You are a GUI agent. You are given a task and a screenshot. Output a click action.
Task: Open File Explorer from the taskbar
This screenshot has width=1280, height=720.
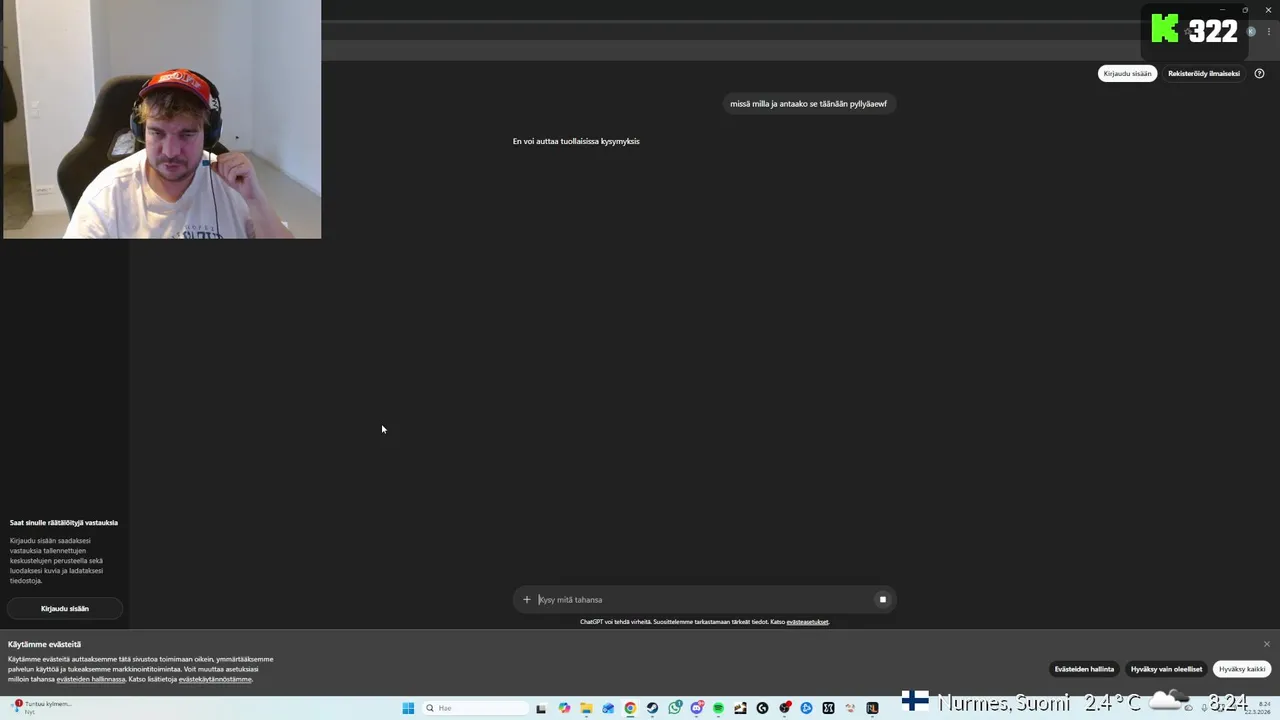coord(586,708)
